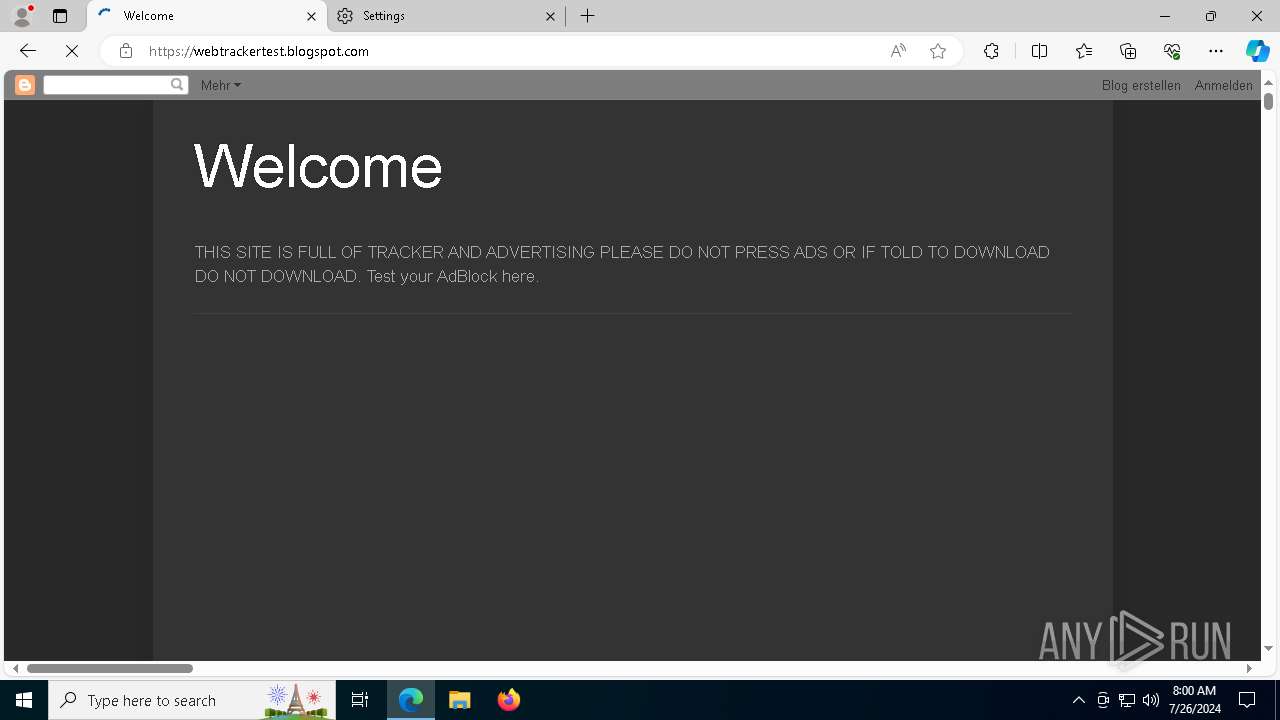Focus the Blogger search field
The width and height of the screenshot is (1280, 720).
[106, 85]
